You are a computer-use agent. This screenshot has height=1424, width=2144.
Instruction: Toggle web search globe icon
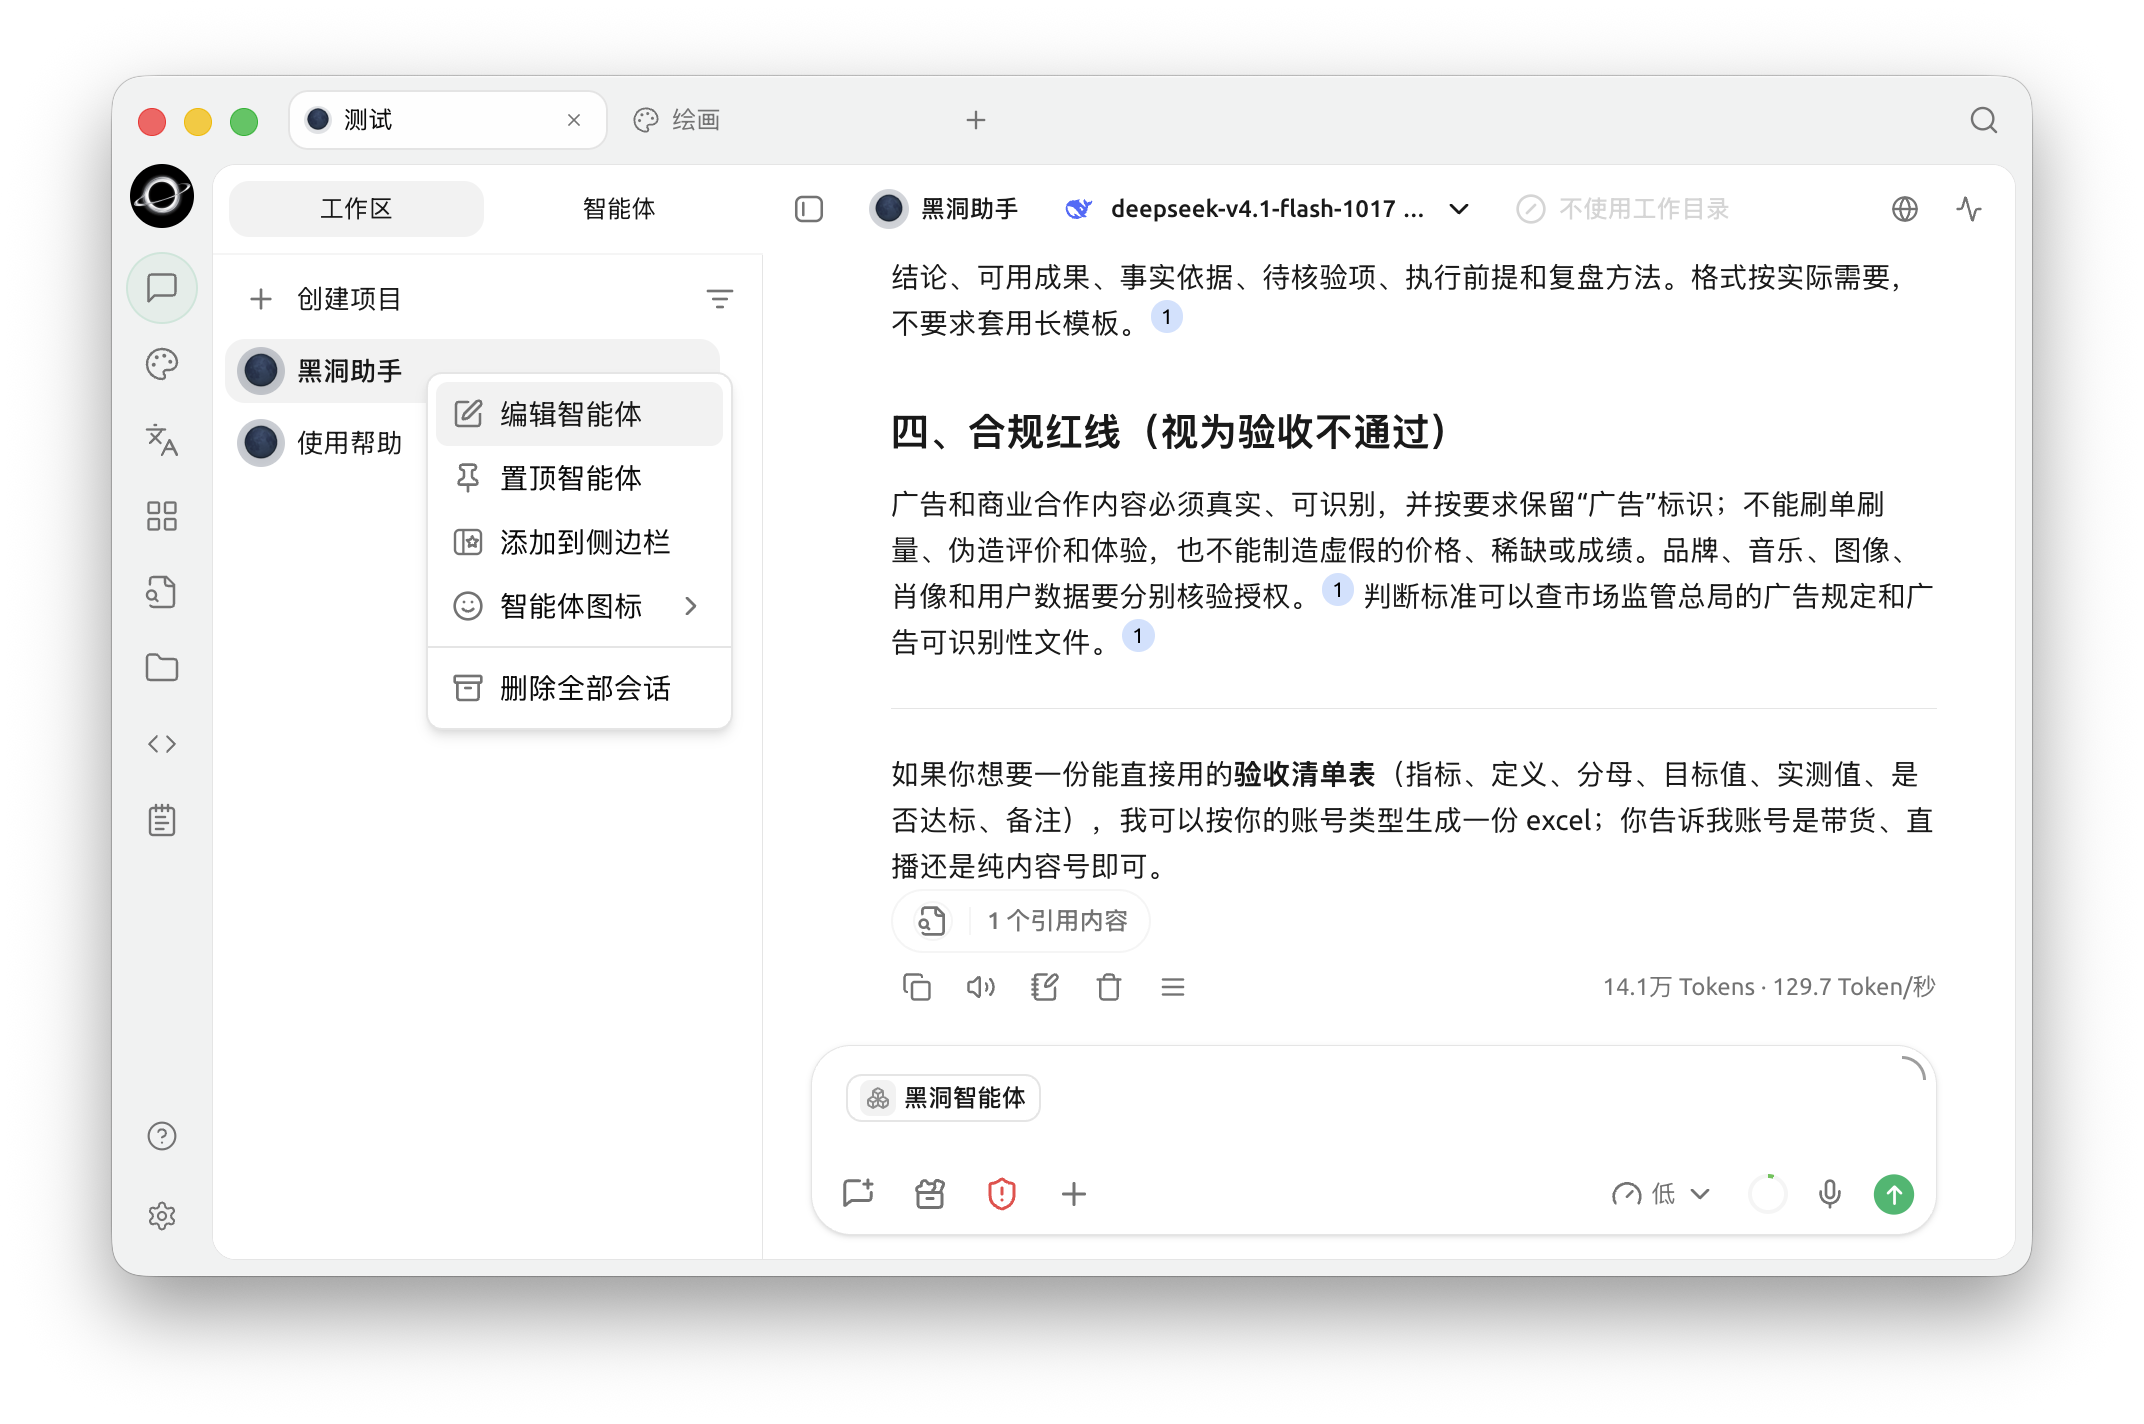1905,209
